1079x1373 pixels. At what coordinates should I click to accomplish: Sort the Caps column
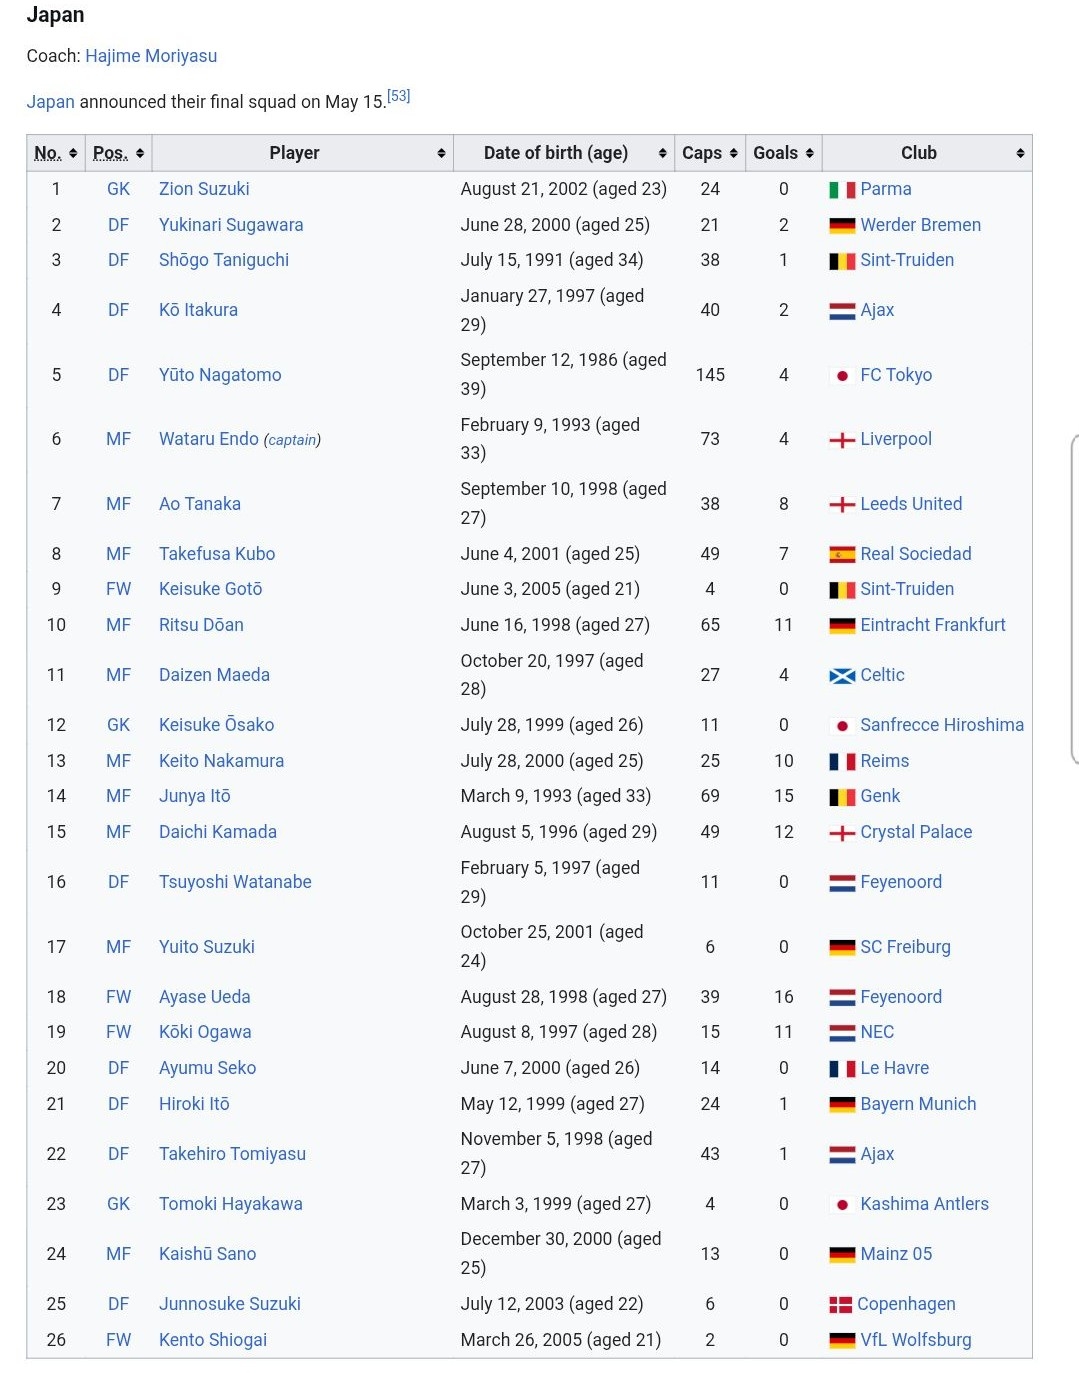[733, 153]
